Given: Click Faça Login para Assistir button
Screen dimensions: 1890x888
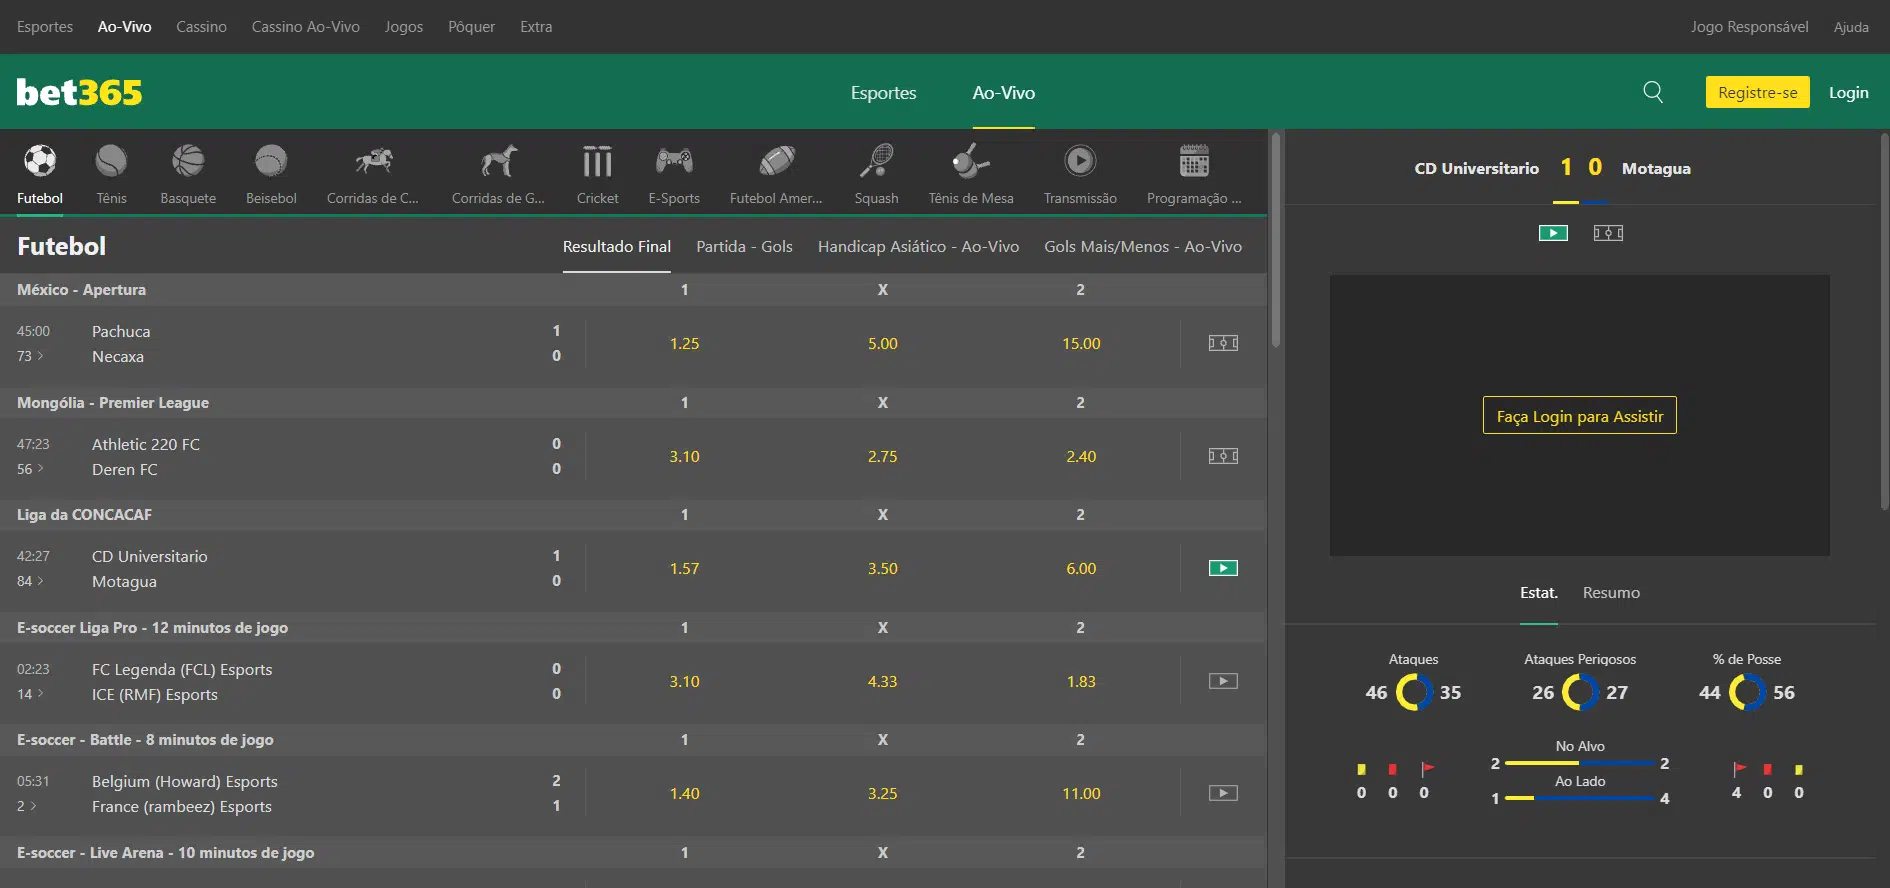Looking at the screenshot, I should click(1579, 415).
